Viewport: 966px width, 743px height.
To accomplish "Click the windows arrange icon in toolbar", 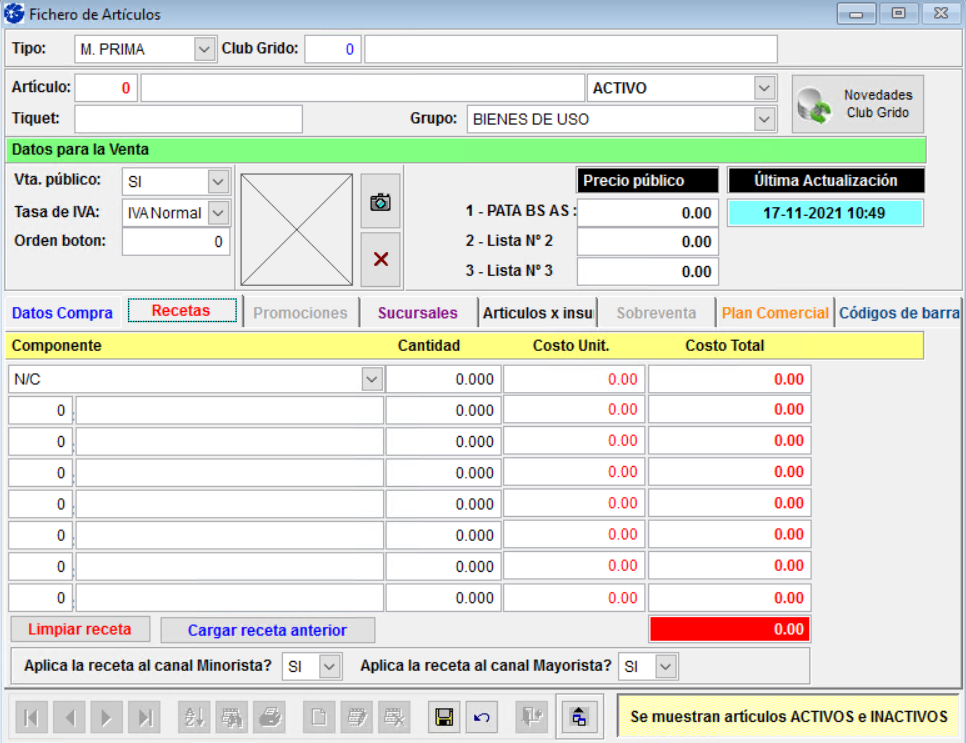I will click(x=580, y=717).
